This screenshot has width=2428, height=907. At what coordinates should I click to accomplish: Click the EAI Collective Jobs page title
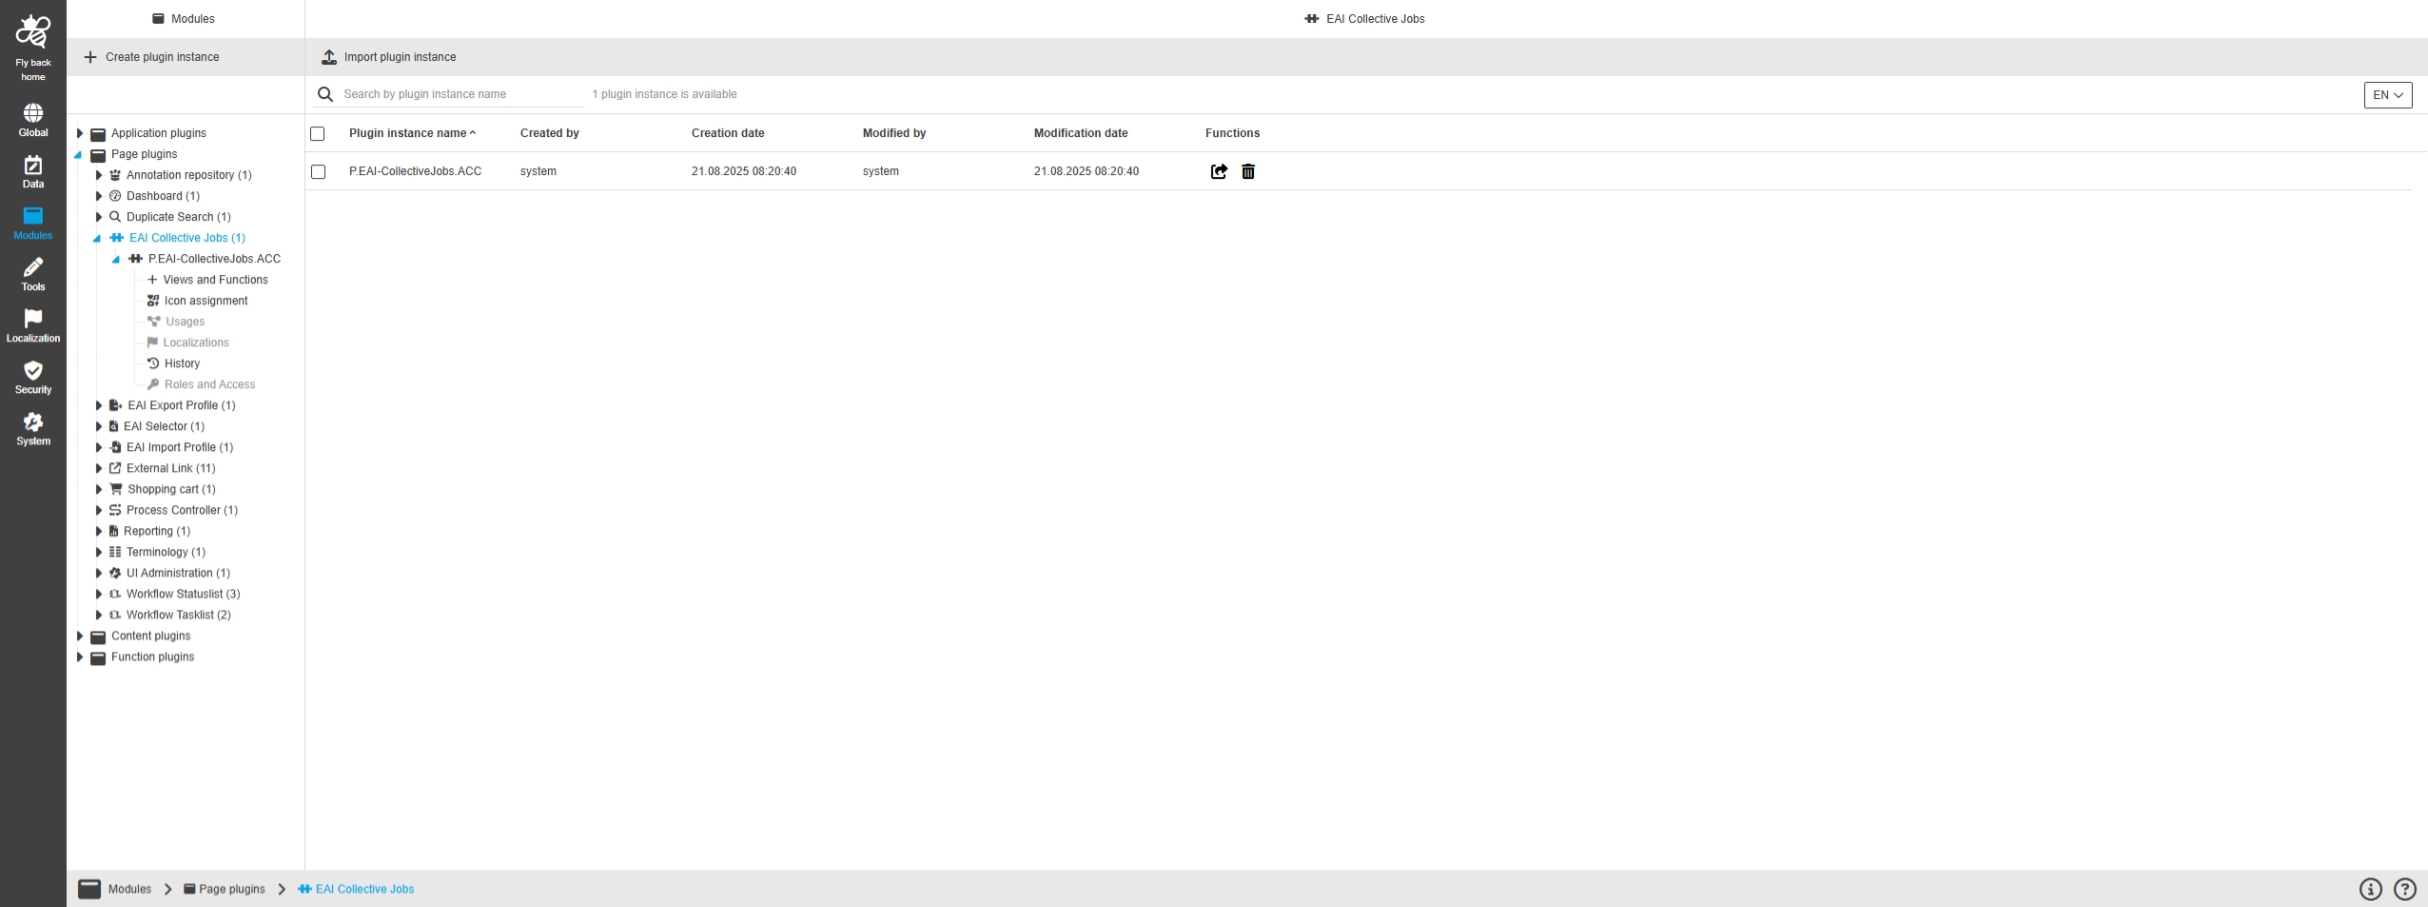point(1375,19)
